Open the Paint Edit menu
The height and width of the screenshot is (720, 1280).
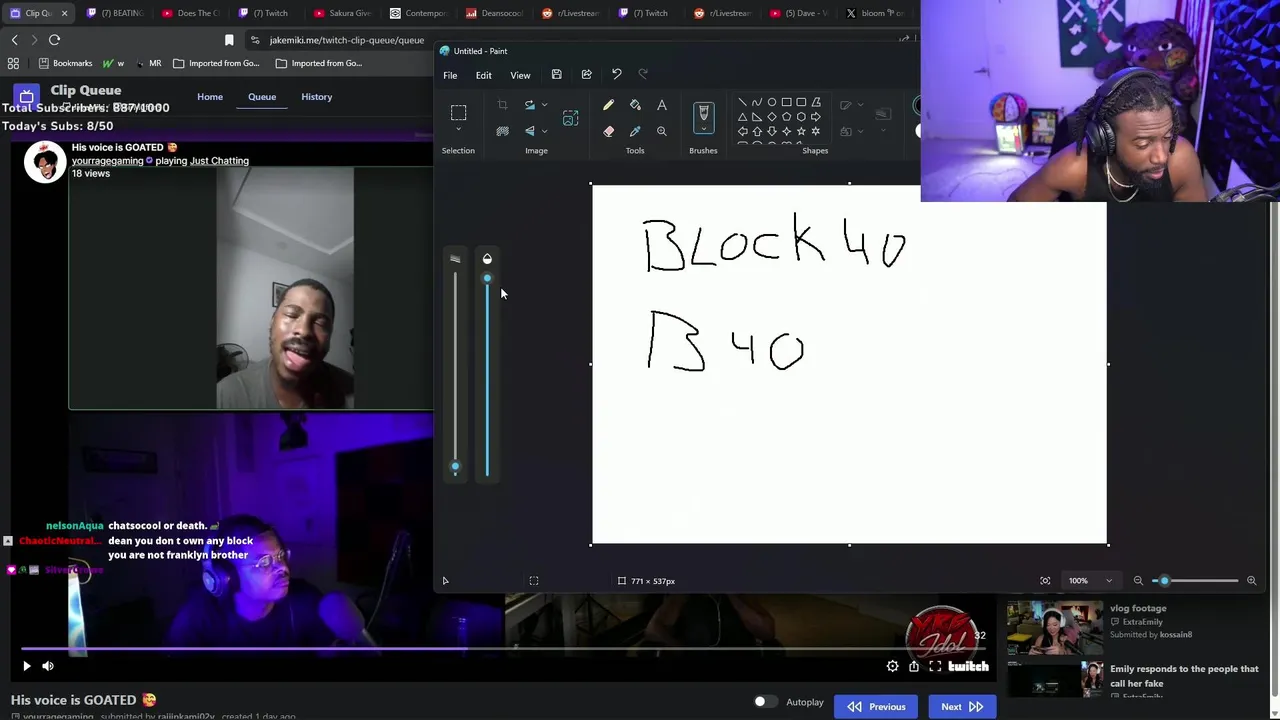[x=483, y=75]
